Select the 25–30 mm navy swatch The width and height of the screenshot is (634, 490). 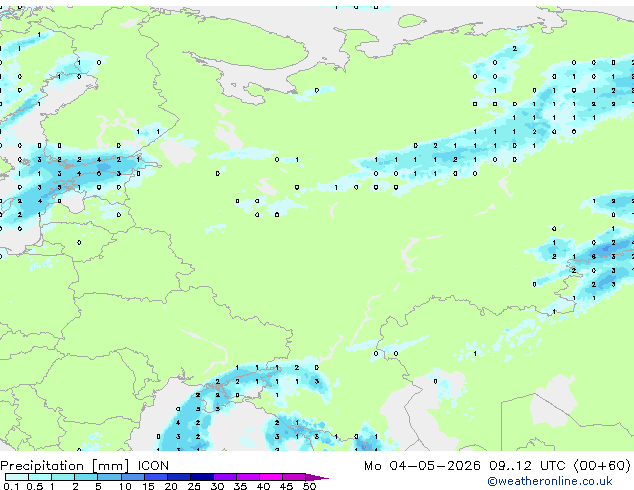[x=201, y=477]
